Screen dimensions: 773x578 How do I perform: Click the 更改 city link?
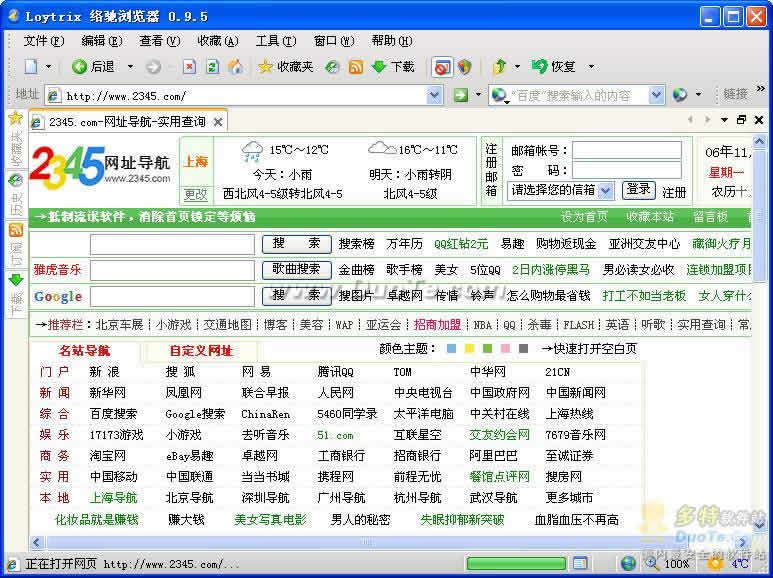196,194
